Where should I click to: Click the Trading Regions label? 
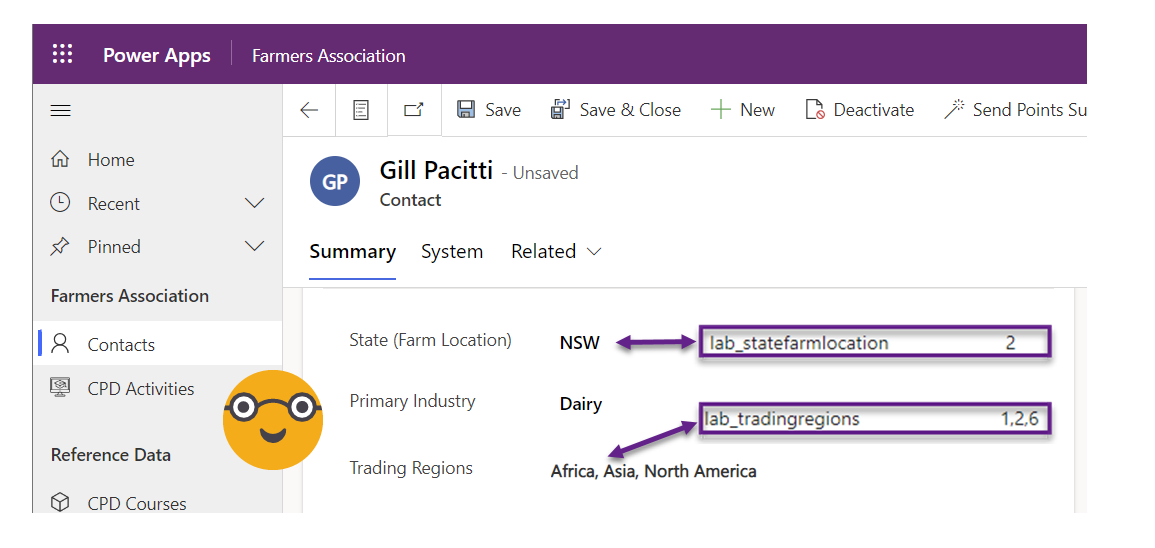click(x=411, y=468)
